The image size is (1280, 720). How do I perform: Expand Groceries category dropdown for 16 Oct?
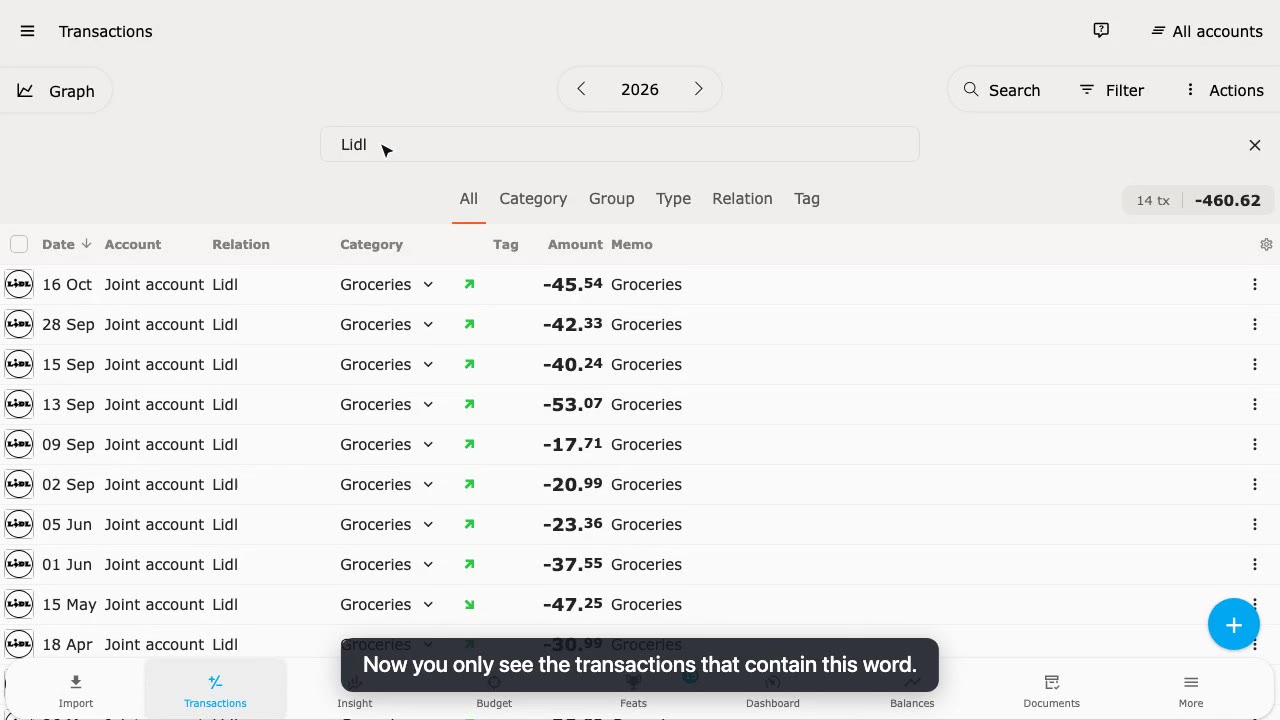pos(428,284)
